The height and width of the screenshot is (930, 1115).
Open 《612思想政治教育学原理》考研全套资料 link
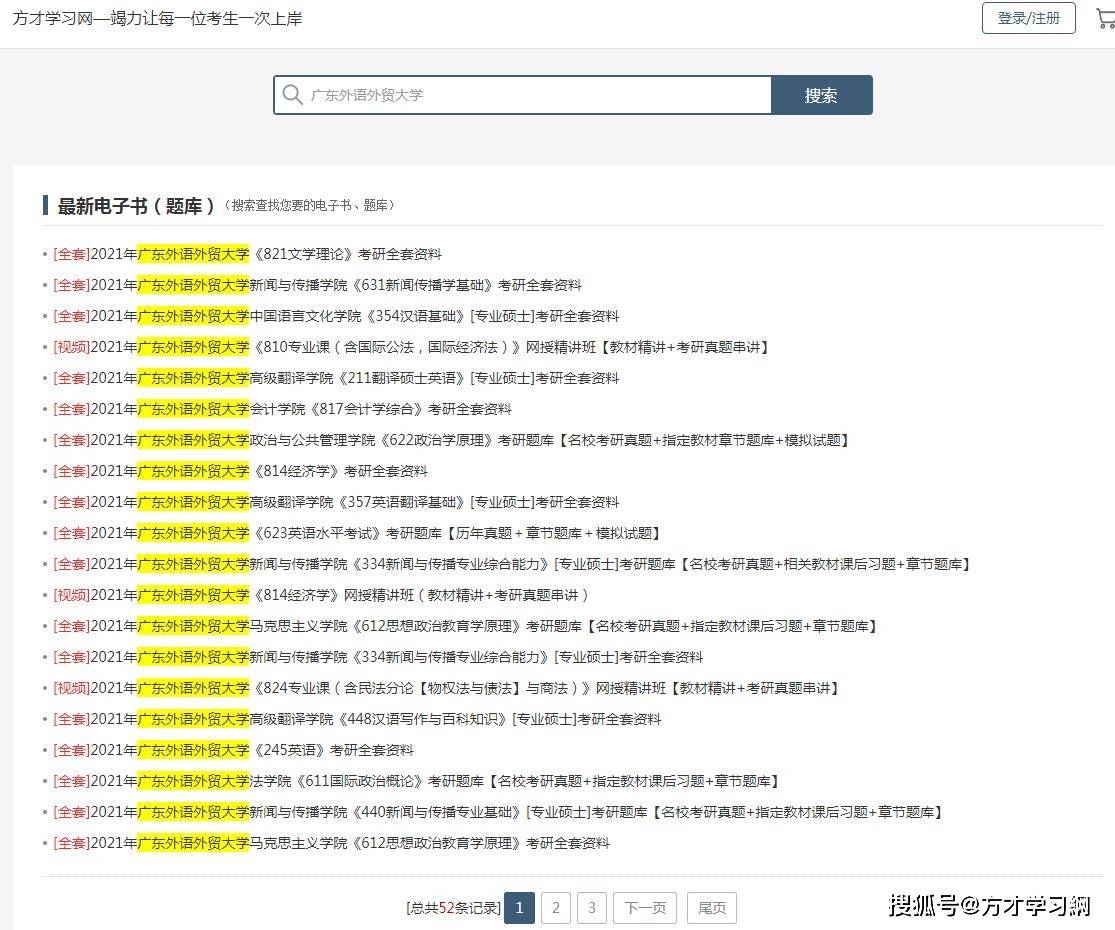pos(331,843)
